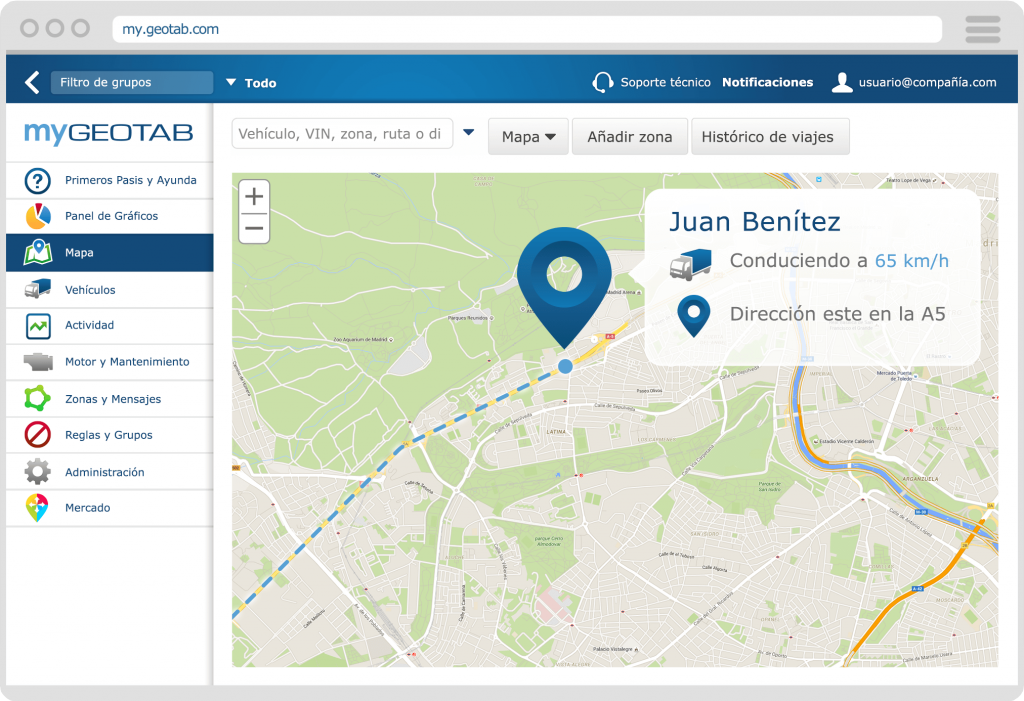Click the blue vehicle position dot

coord(566,367)
